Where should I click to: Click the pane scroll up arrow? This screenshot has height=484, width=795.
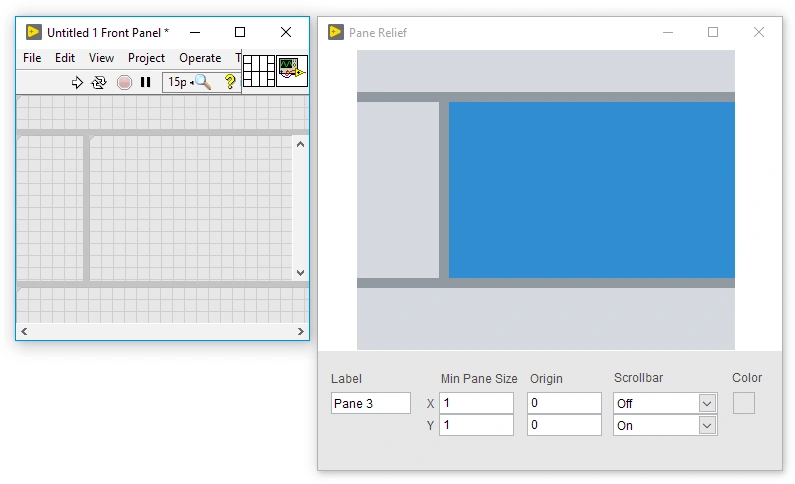click(x=300, y=144)
